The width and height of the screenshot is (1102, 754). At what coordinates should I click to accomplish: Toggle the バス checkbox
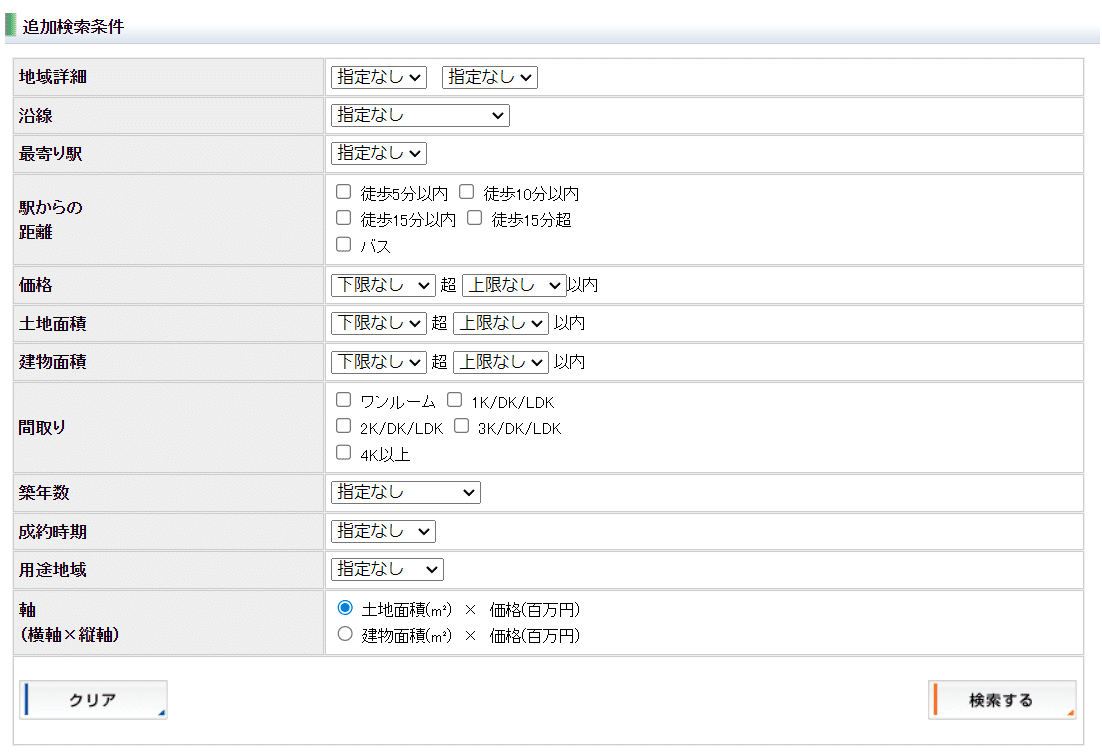(x=344, y=244)
